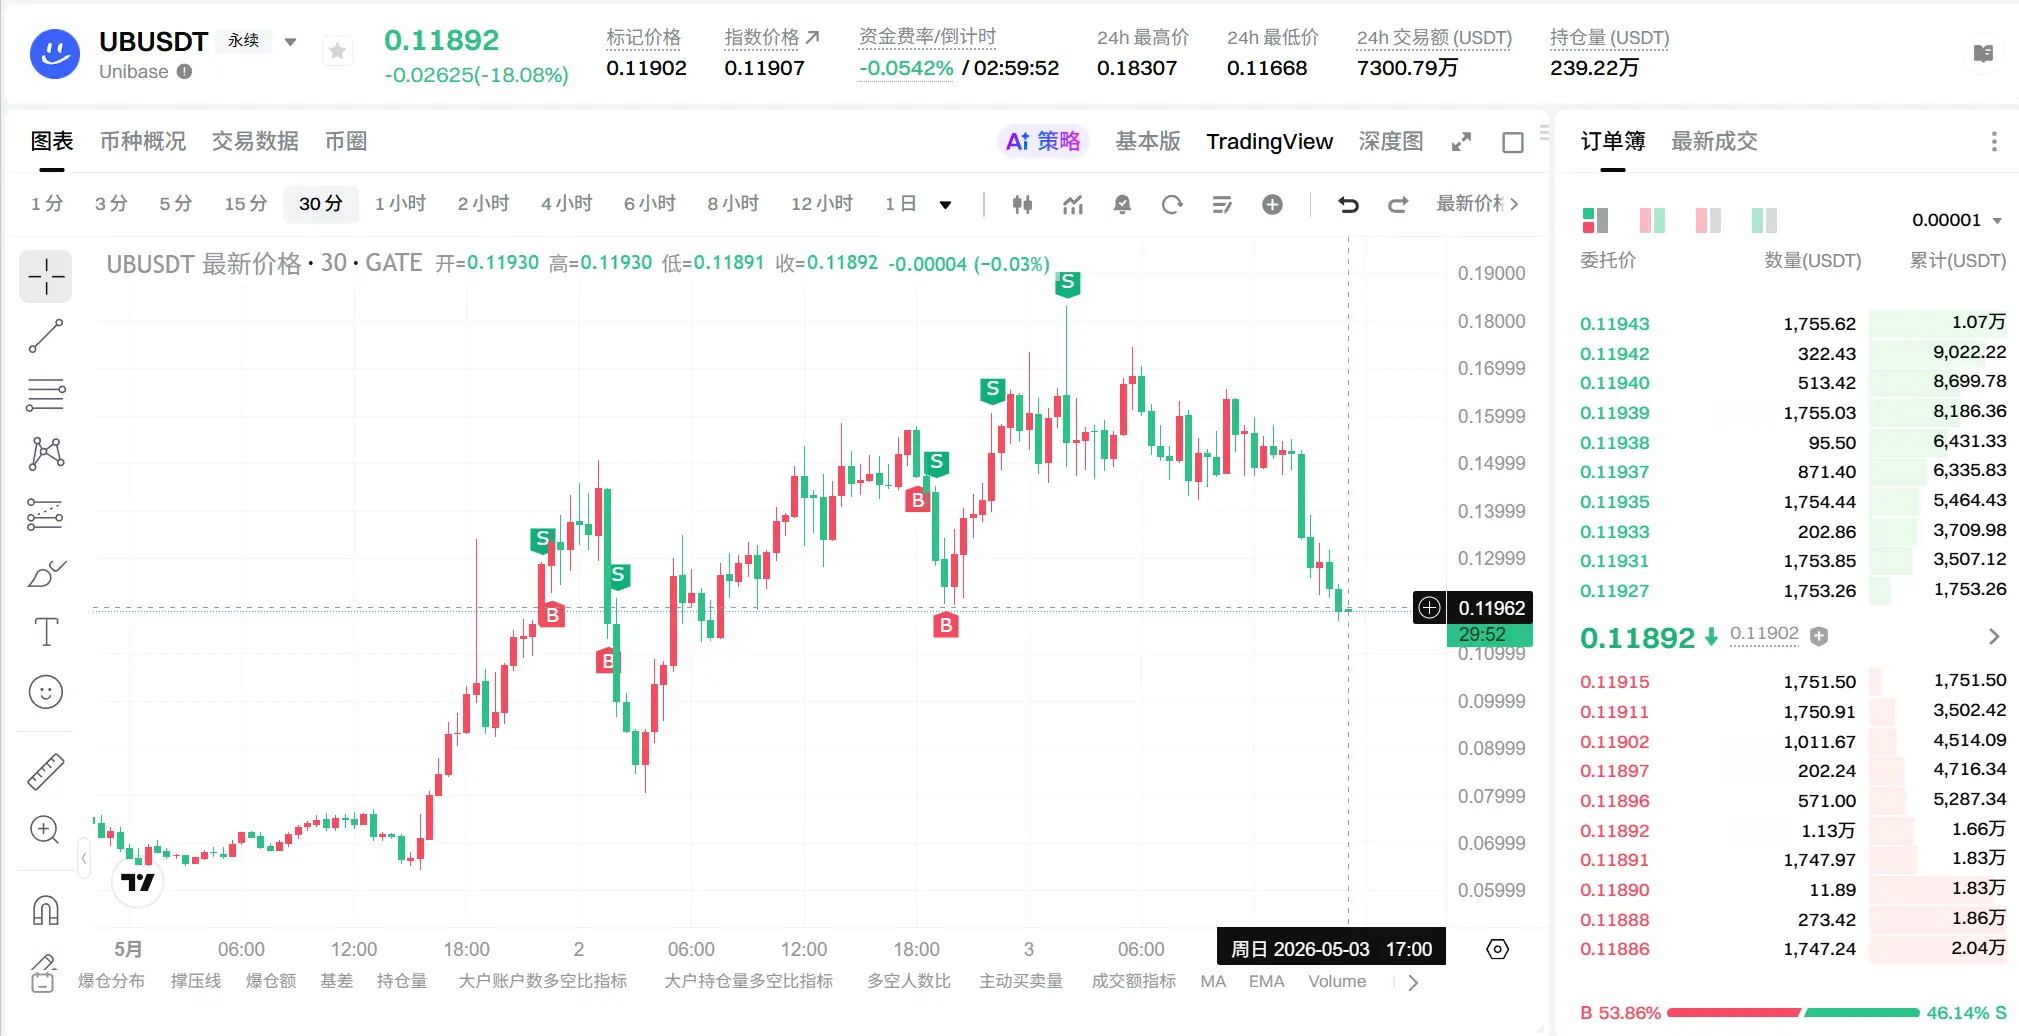Select the trend line drawing tool
This screenshot has width=2019, height=1036.
tap(46, 336)
